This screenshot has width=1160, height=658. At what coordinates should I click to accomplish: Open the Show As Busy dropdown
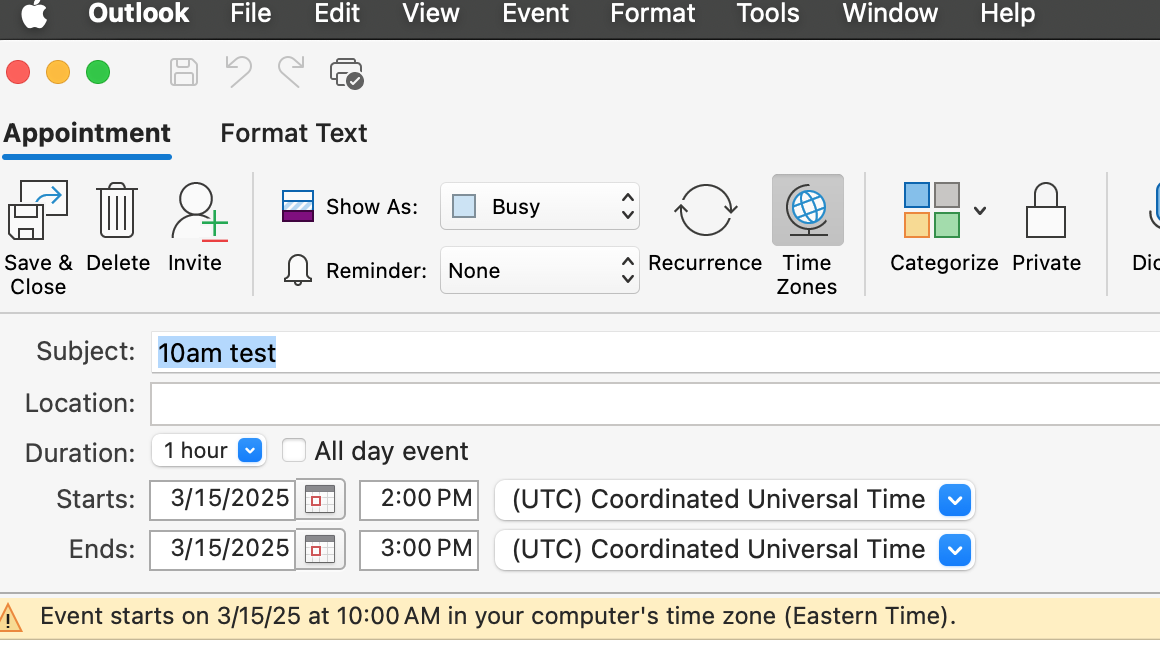pos(539,207)
